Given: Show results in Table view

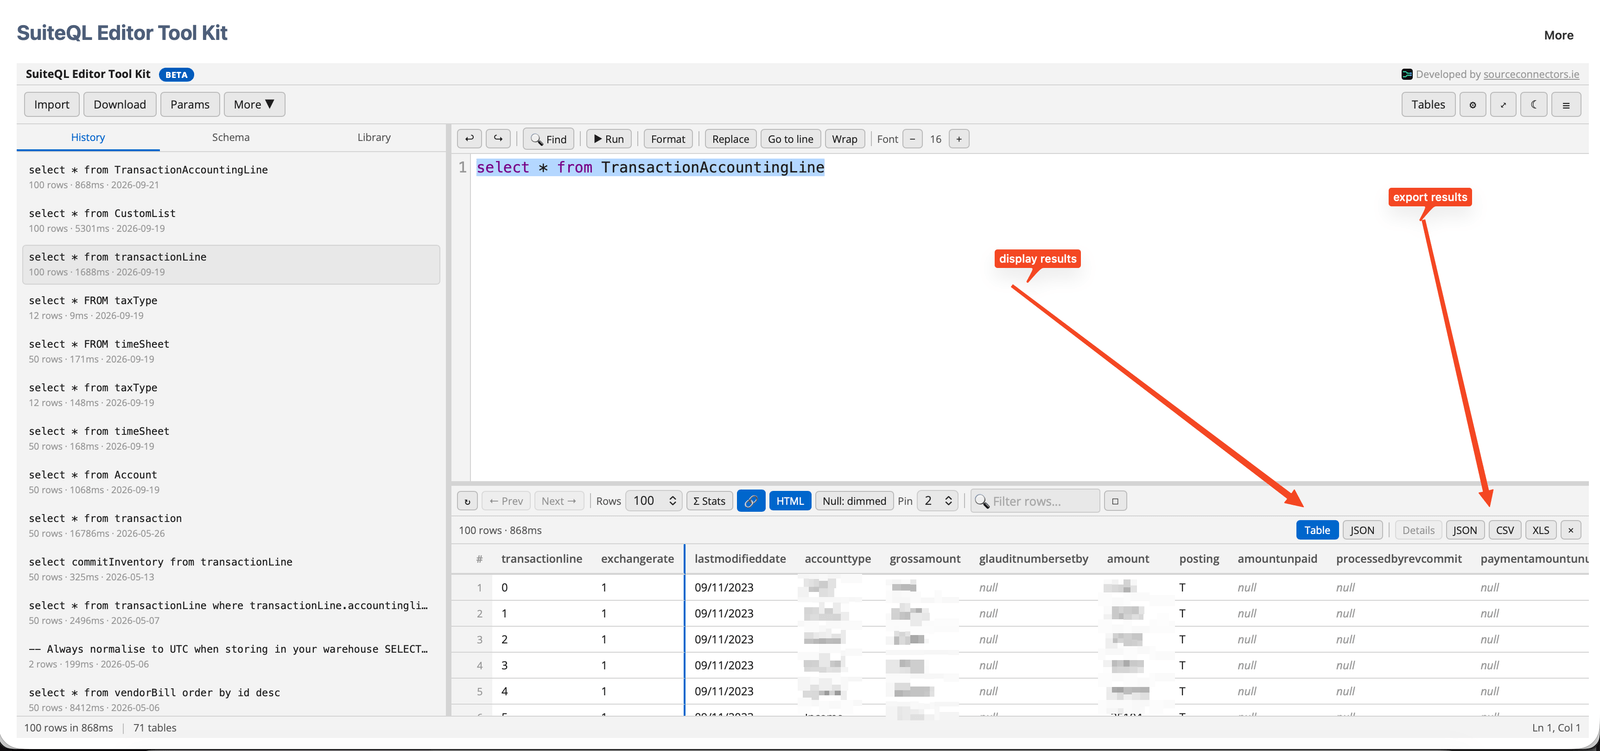Looking at the screenshot, I should [1317, 530].
